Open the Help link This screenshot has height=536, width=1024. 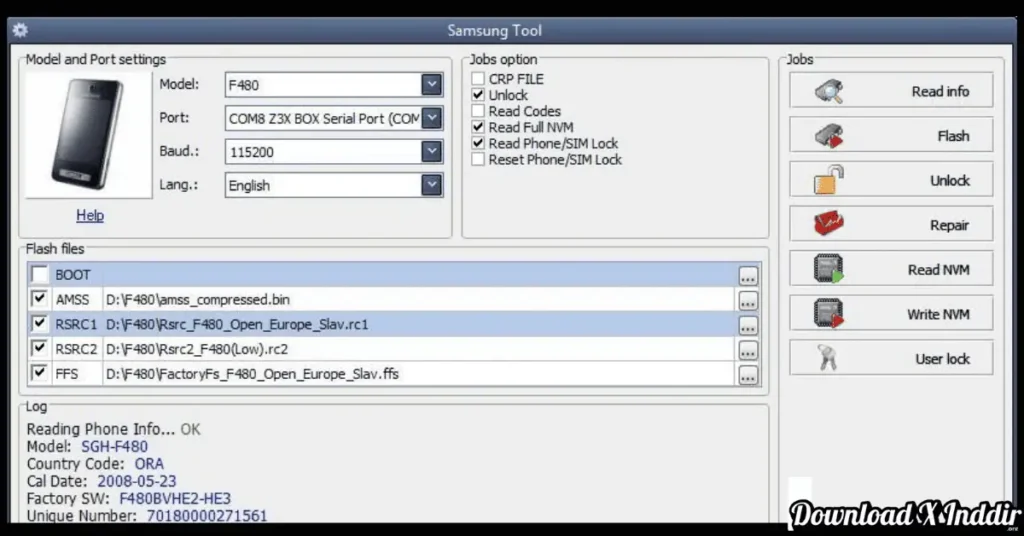[x=90, y=215]
